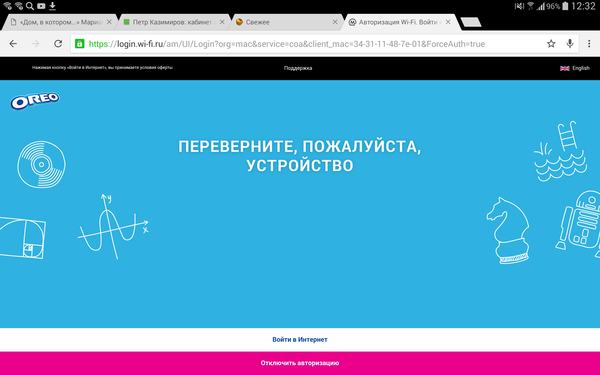
Task: Close the «Дом, в котором...» tab
Action: [109, 22]
